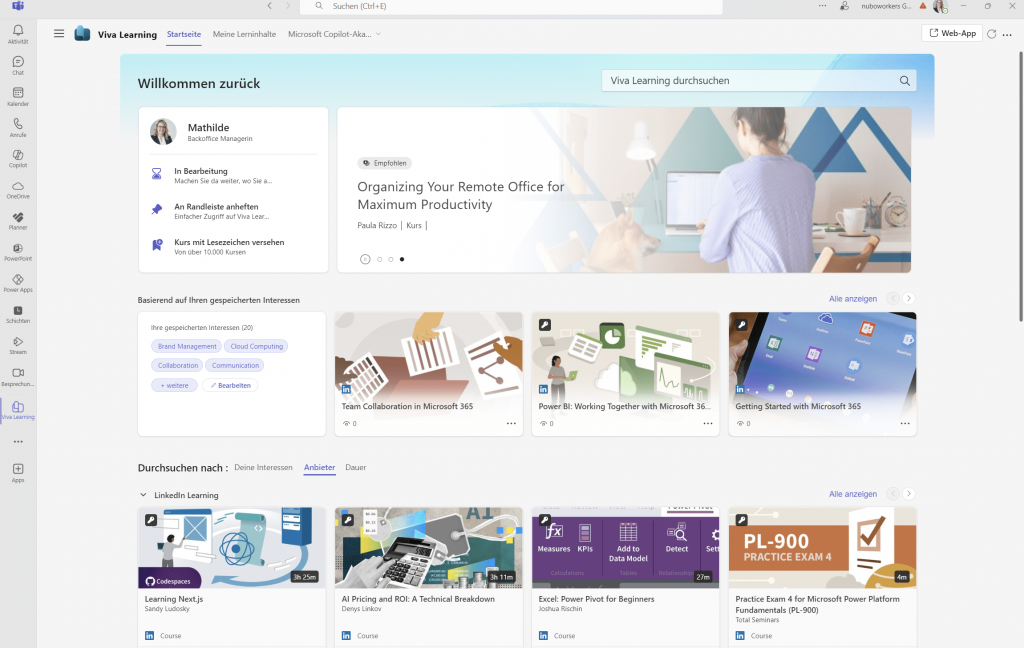1024x648 pixels.
Task: Go back with the title bar arrow
Action: tap(269, 6)
